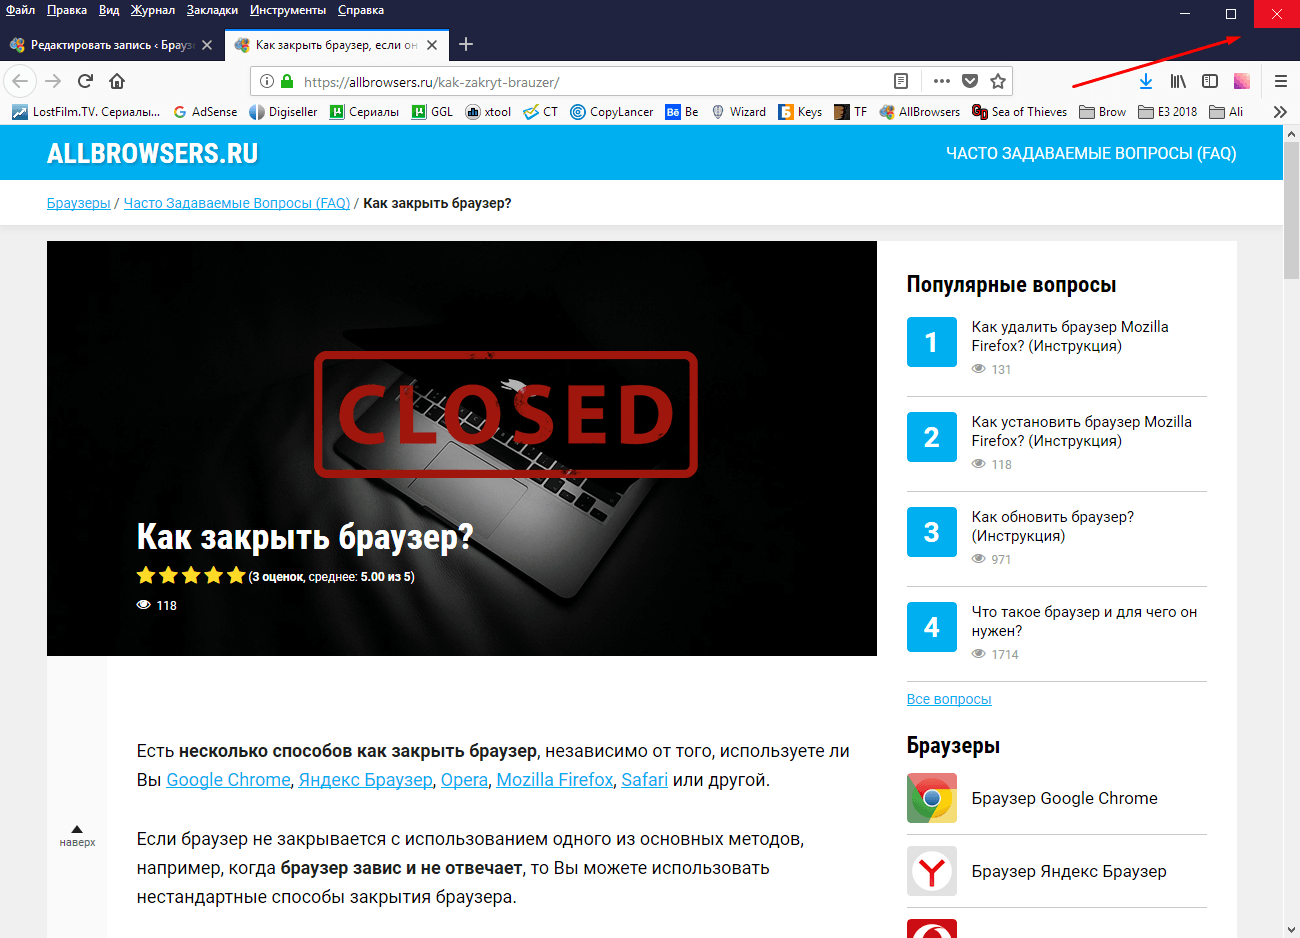
Task: Show more bookmarks with double chevron
Action: tap(1279, 112)
